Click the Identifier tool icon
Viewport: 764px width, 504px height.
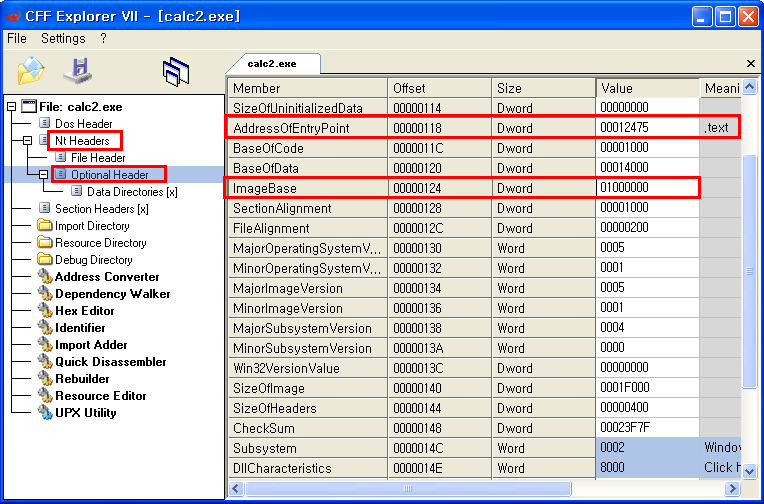[x=45, y=328]
